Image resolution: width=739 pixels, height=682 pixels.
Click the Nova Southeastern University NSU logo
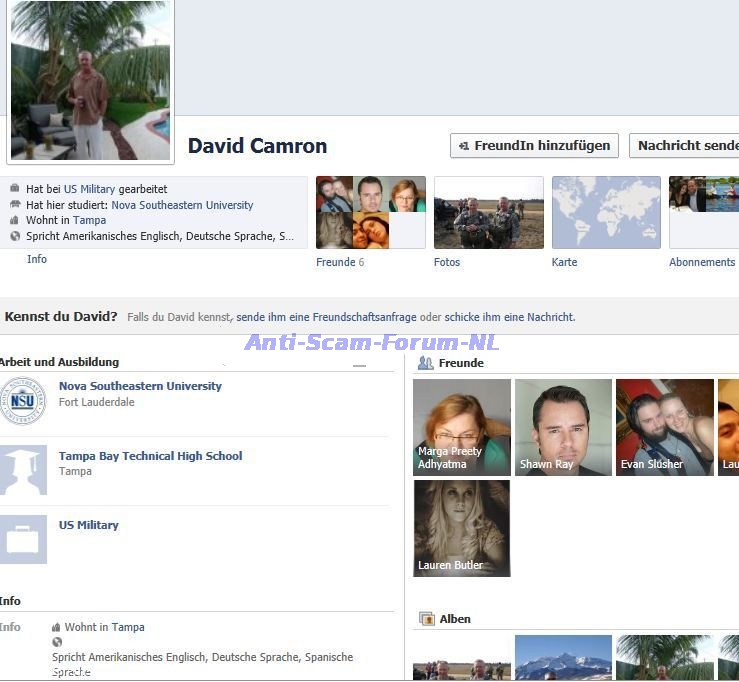pyautogui.click(x=23, y=401)
